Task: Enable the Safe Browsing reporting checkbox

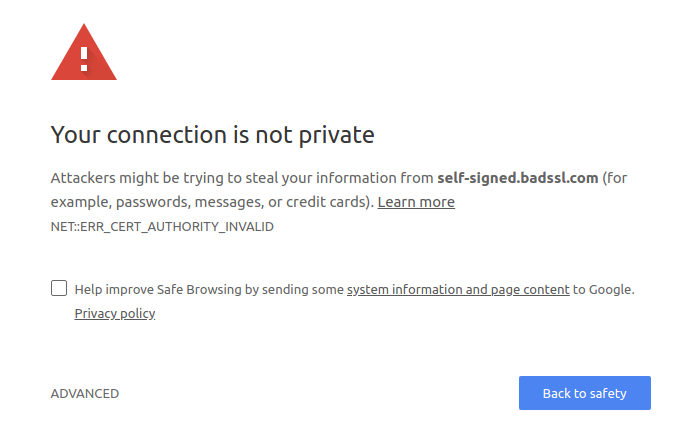Action: 59,289
